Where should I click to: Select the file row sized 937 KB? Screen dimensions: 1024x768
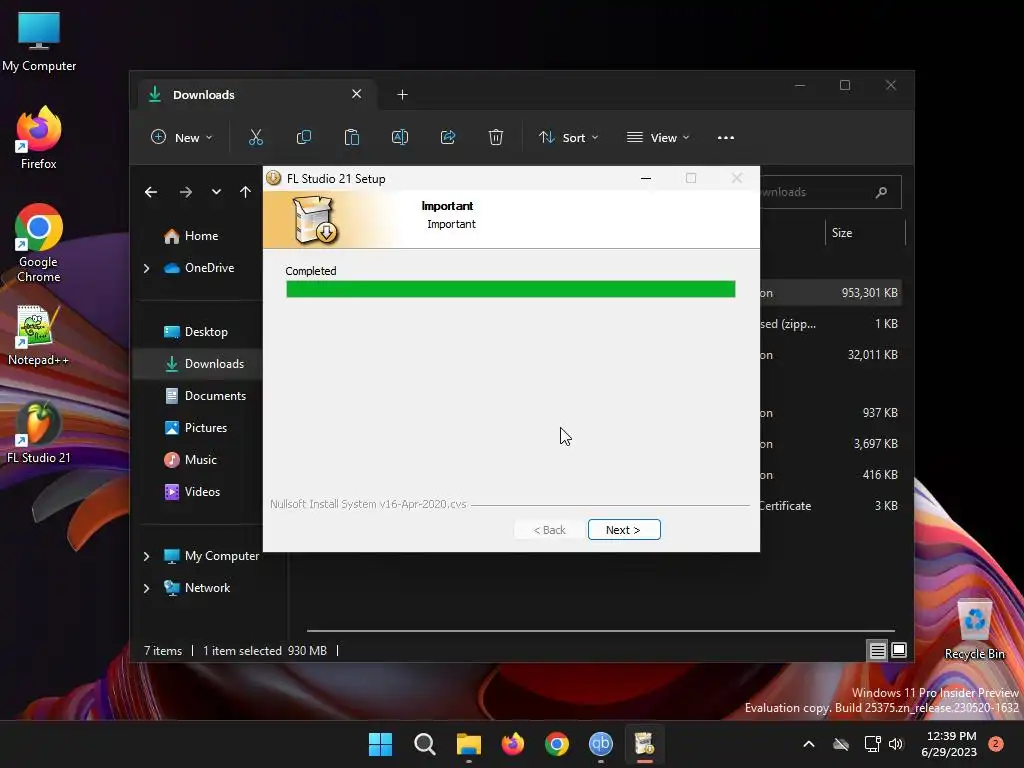[831, 413]
